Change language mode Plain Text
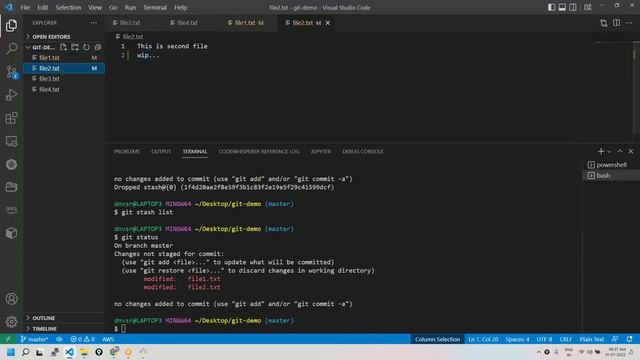640x360 pixels. click(591, 339)
